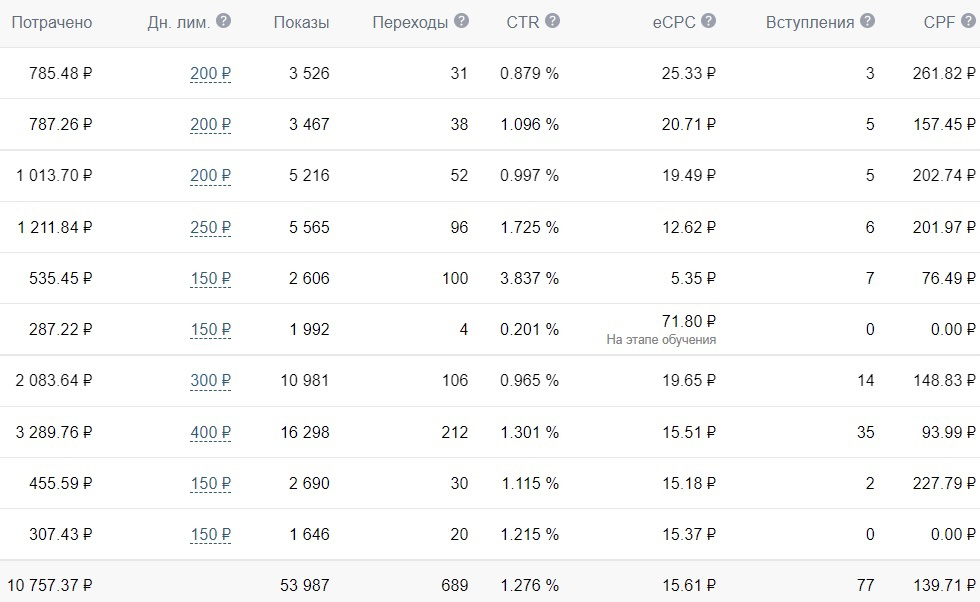
Task: Edit the 200 ₽ limit in first row
Action: coord(211,73)
